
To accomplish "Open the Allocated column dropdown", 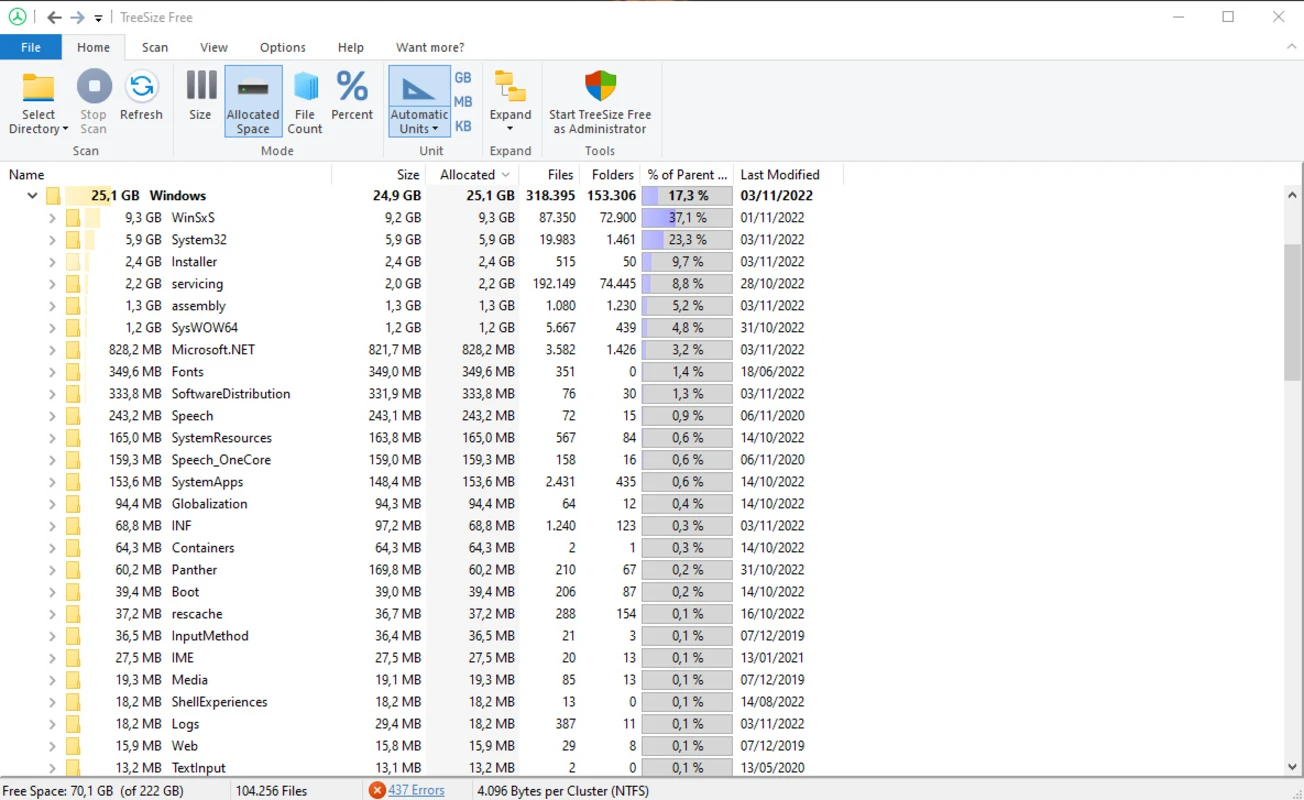I will tap(503, 174).
